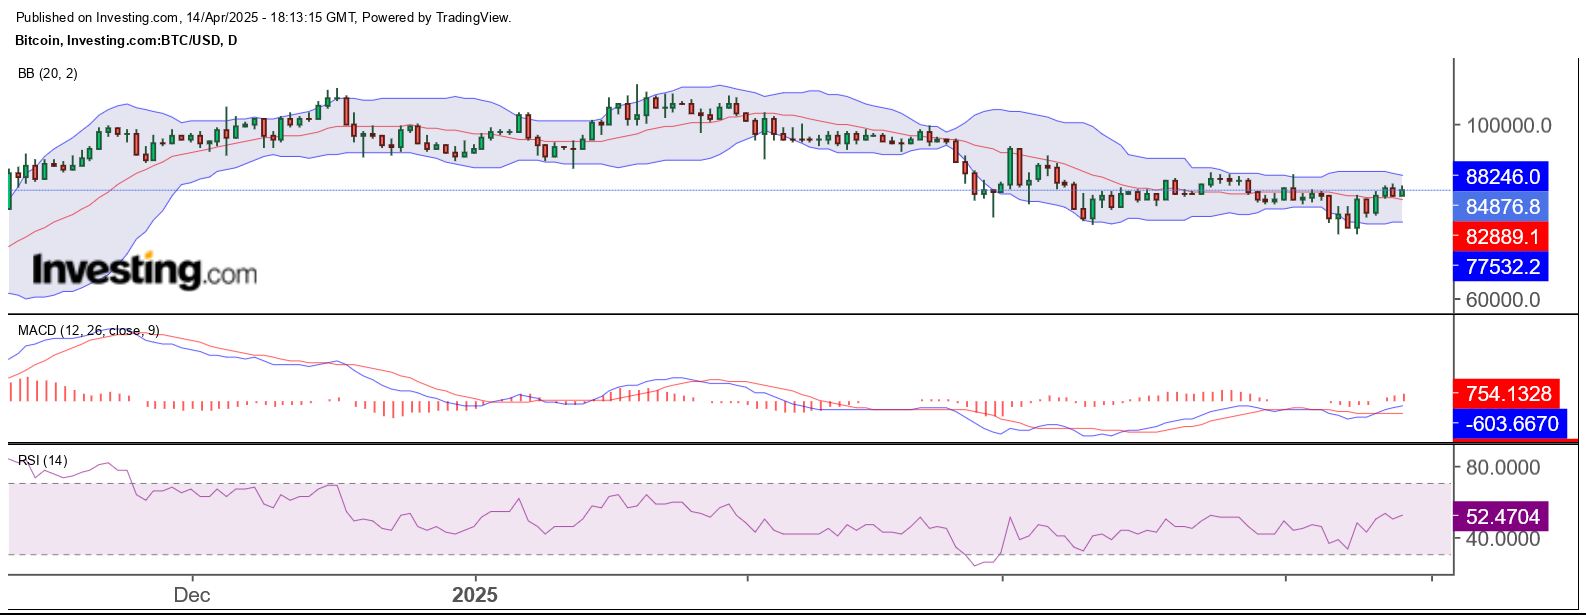Select the 82889.1 red middle band tag
The height and width of the screenshot is (615, 1586).
tap(1501, 237)
